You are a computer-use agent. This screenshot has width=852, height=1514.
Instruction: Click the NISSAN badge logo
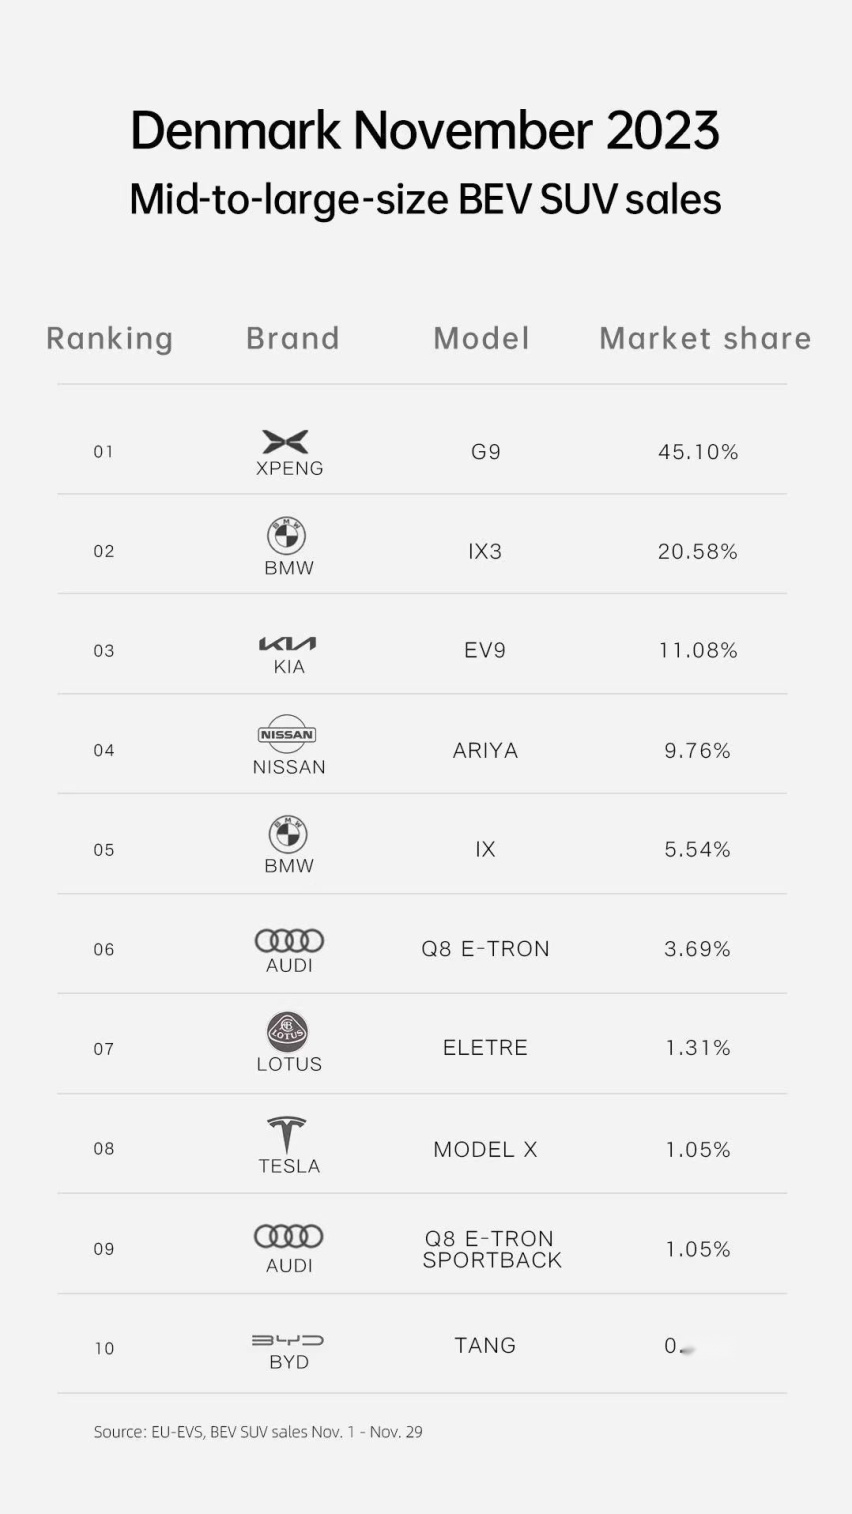[x=287, y=734]
